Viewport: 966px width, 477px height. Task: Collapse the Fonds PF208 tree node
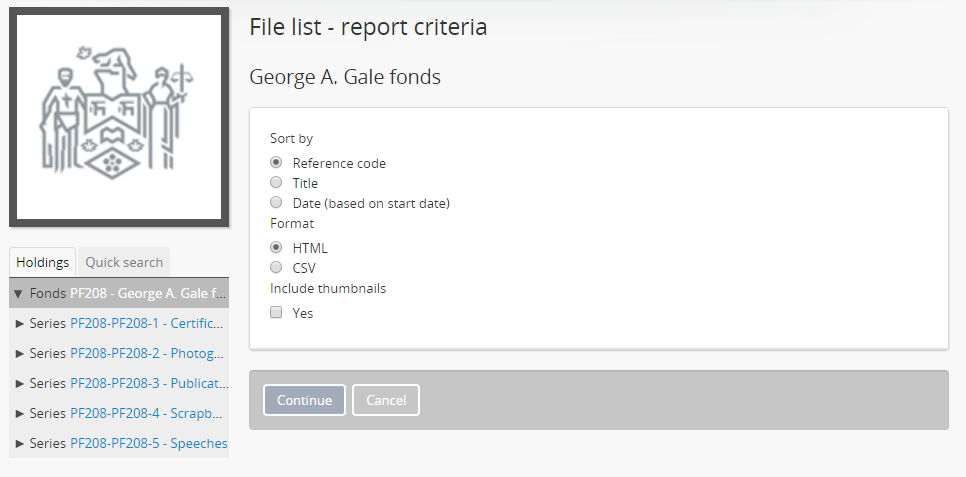click(x=18, y=294)
